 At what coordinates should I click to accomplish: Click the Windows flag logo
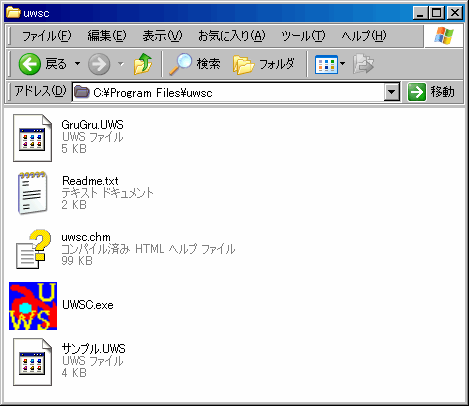(444, 36)
